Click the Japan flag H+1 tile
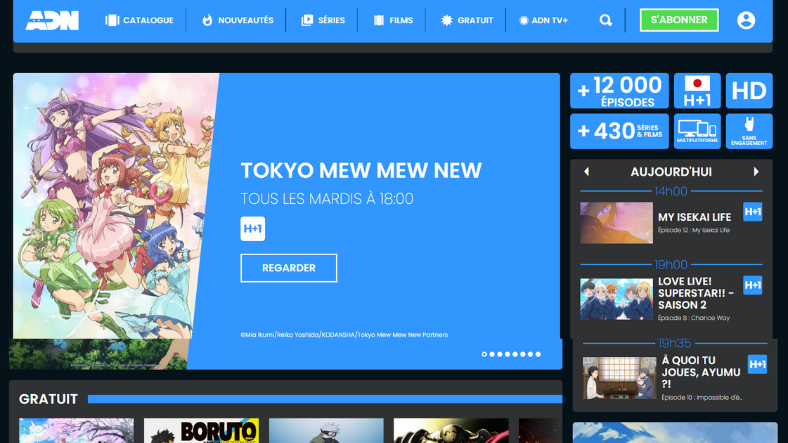This screenshot has height=443, width=788. pyautogui.click(x=697, y=90)
